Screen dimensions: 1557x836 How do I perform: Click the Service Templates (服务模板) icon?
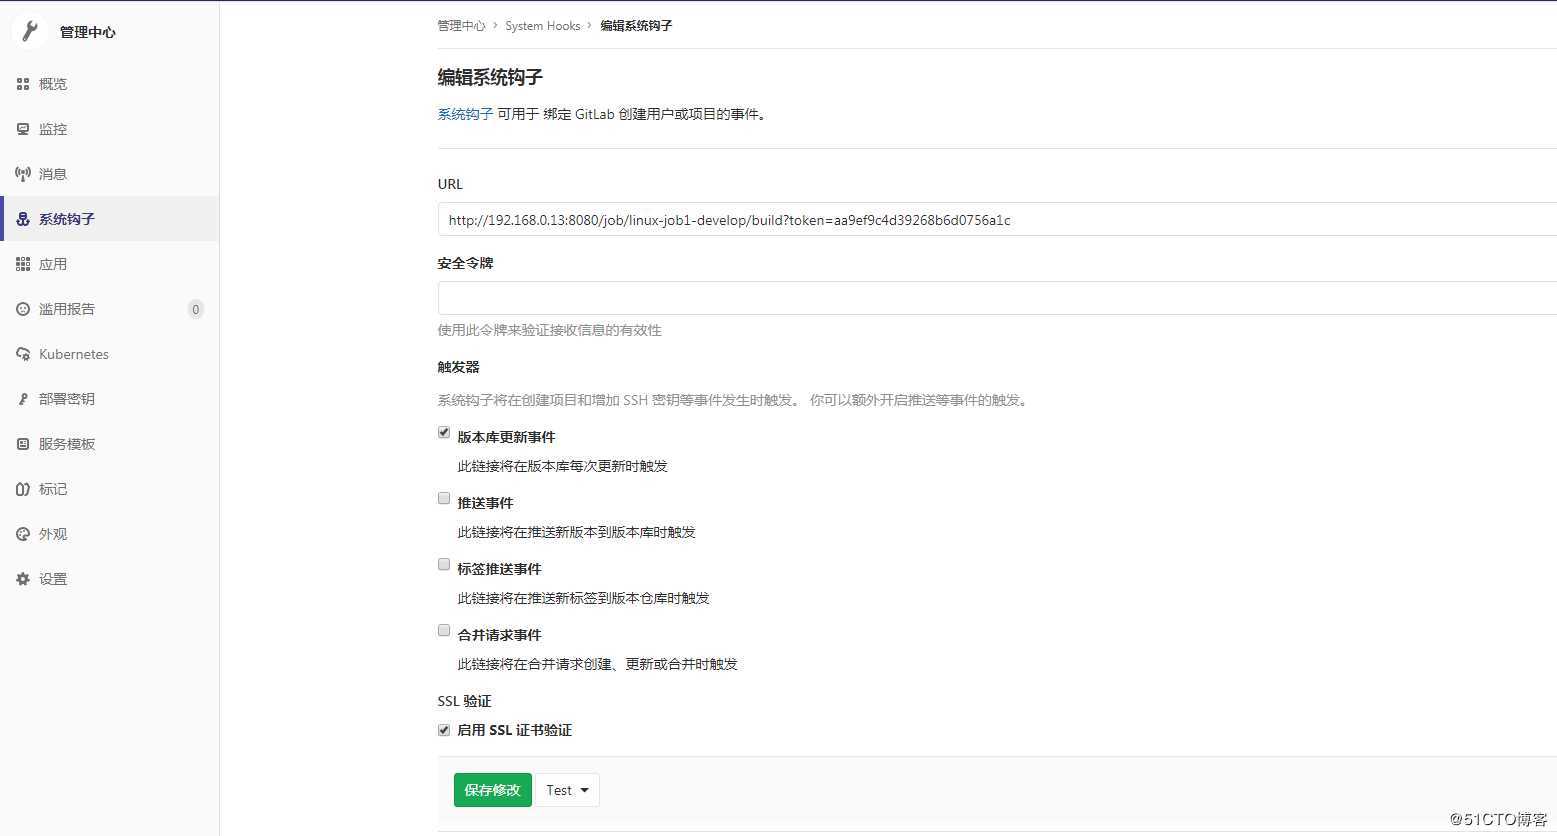23,444
